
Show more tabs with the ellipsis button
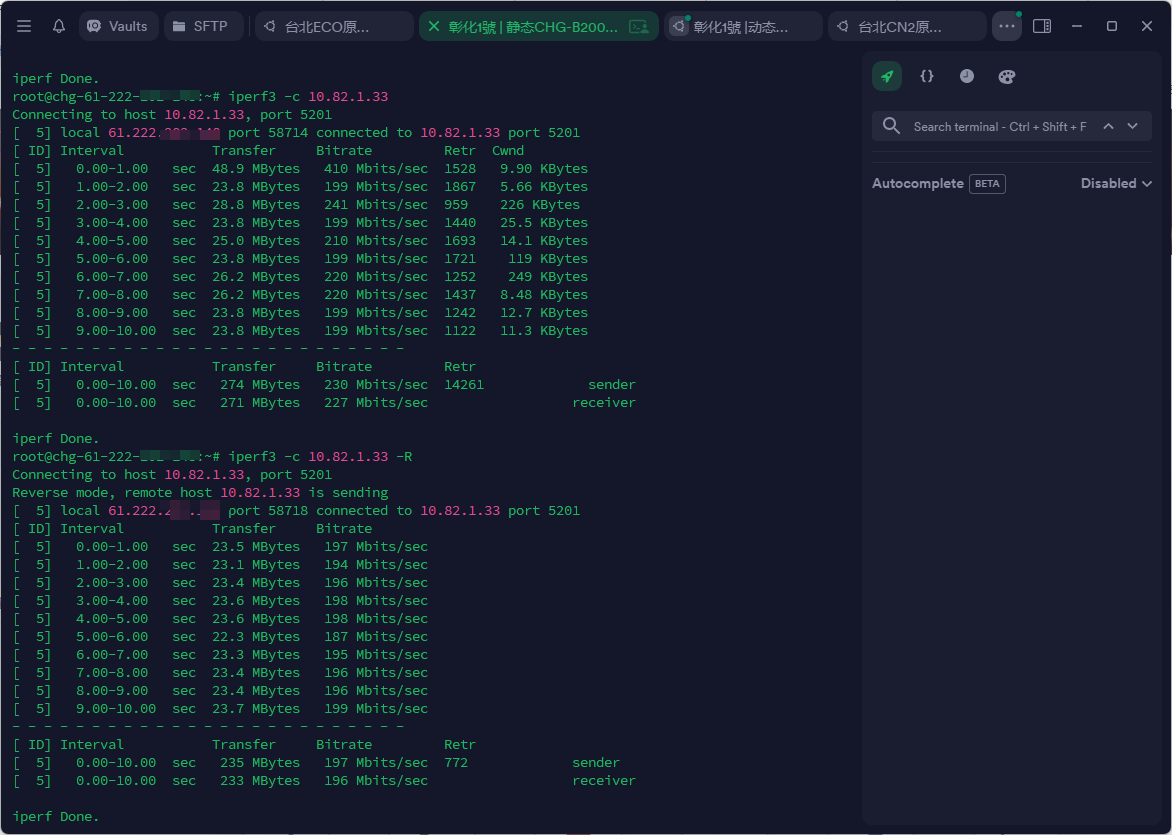1006,26
